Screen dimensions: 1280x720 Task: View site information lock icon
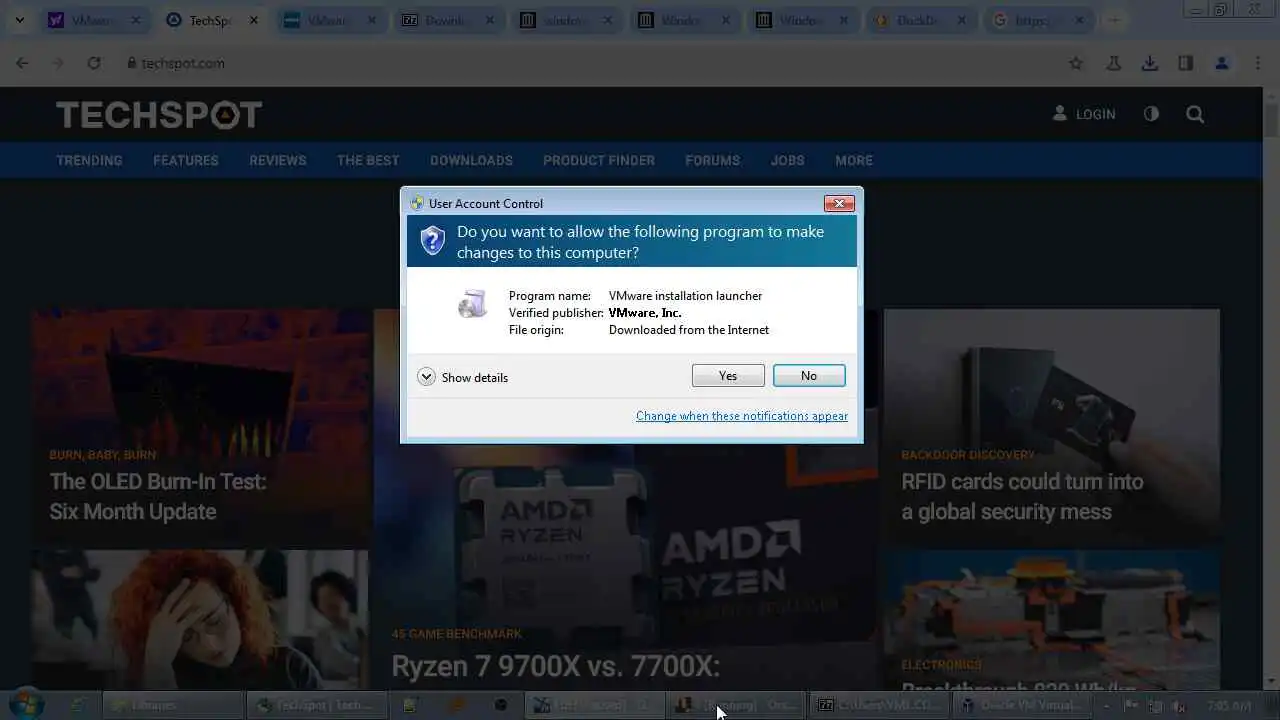(131, 63)
